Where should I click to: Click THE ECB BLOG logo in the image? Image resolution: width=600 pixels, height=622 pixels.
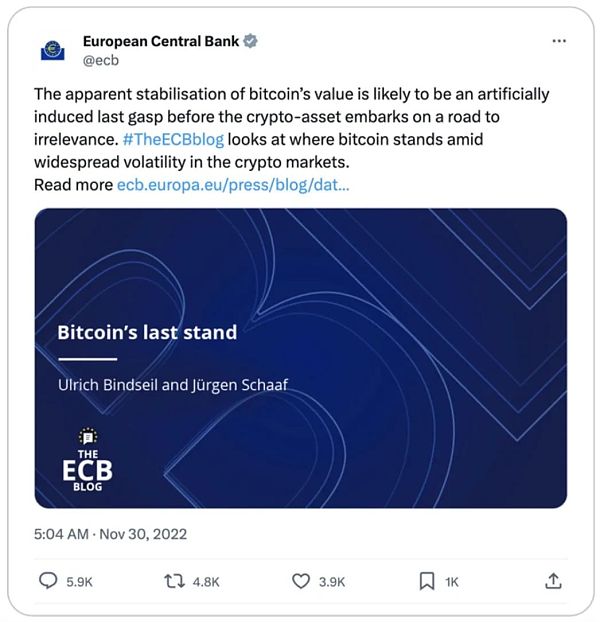(87, 460)
